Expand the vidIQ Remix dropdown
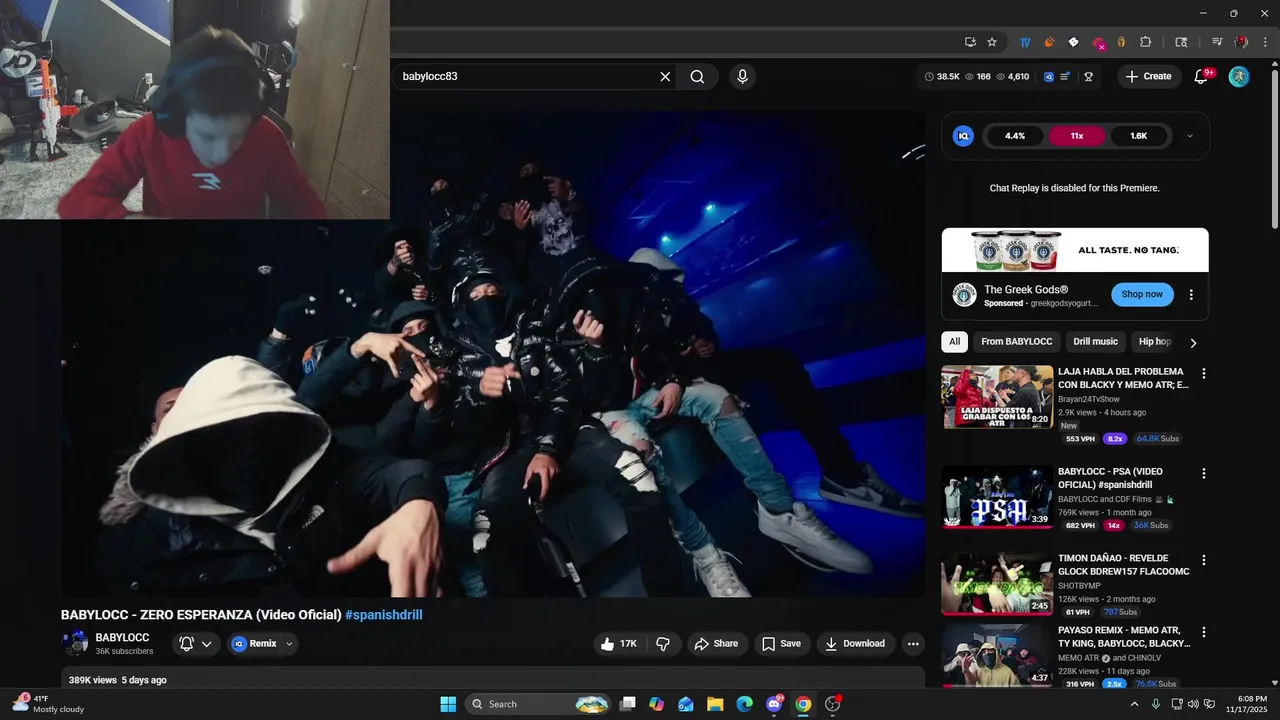1280x720 pixels. click(289, 644)
